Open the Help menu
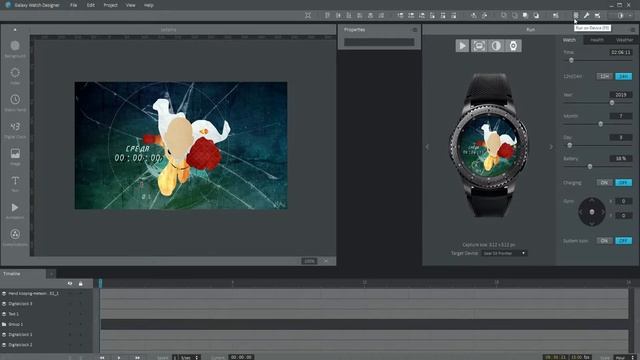The height and width of the screenshot is (360, 640). click(x=149, y=5)
